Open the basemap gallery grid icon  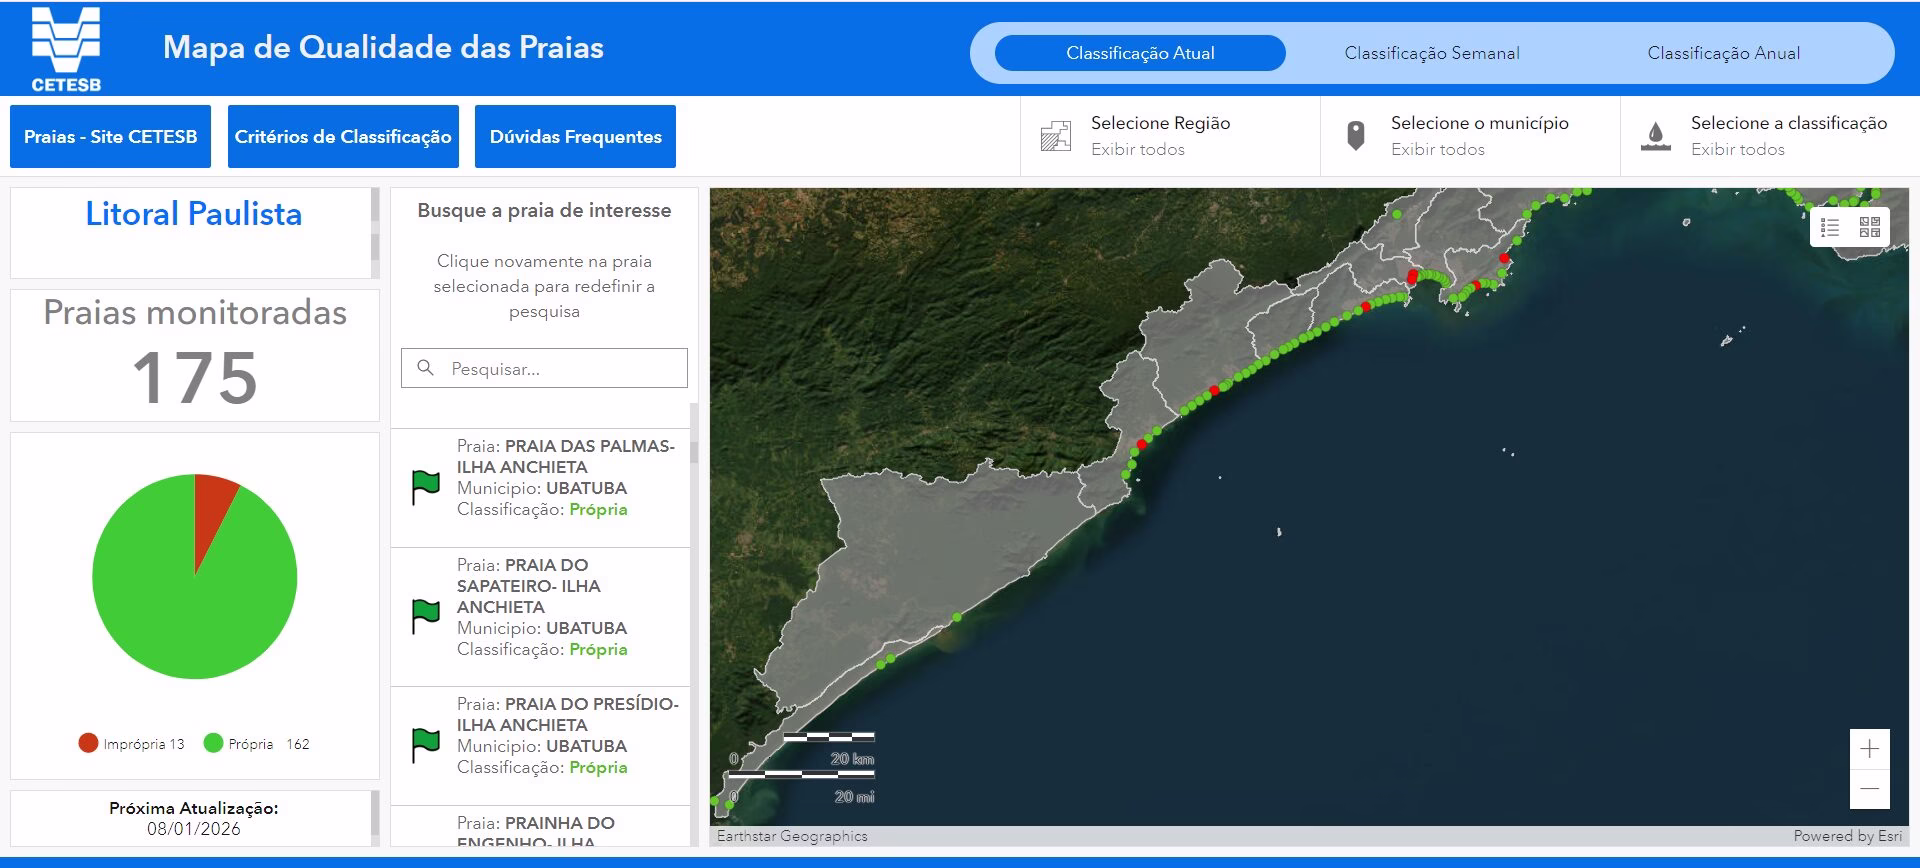(1869, 228)
